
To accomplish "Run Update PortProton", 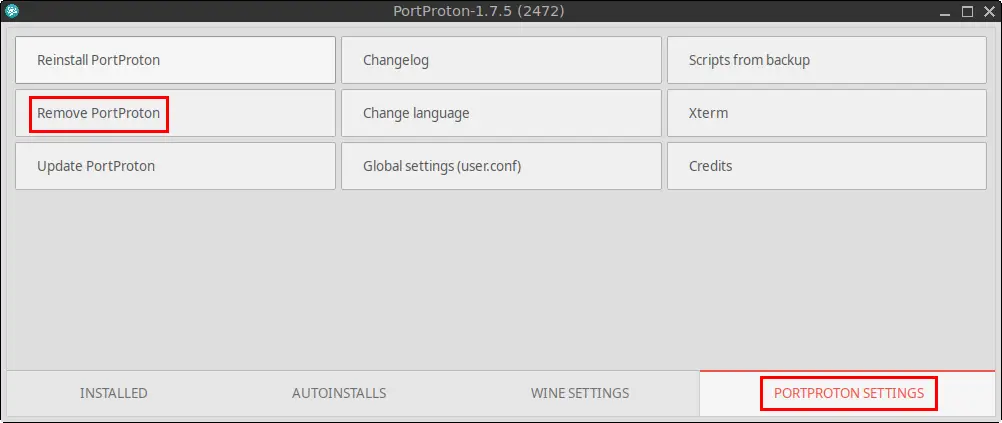I will (175, 166).
